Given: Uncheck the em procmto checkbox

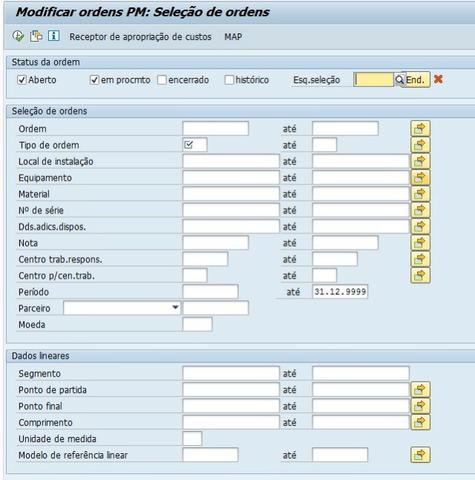Looking at the screenshot, I should tap(94, 80).
